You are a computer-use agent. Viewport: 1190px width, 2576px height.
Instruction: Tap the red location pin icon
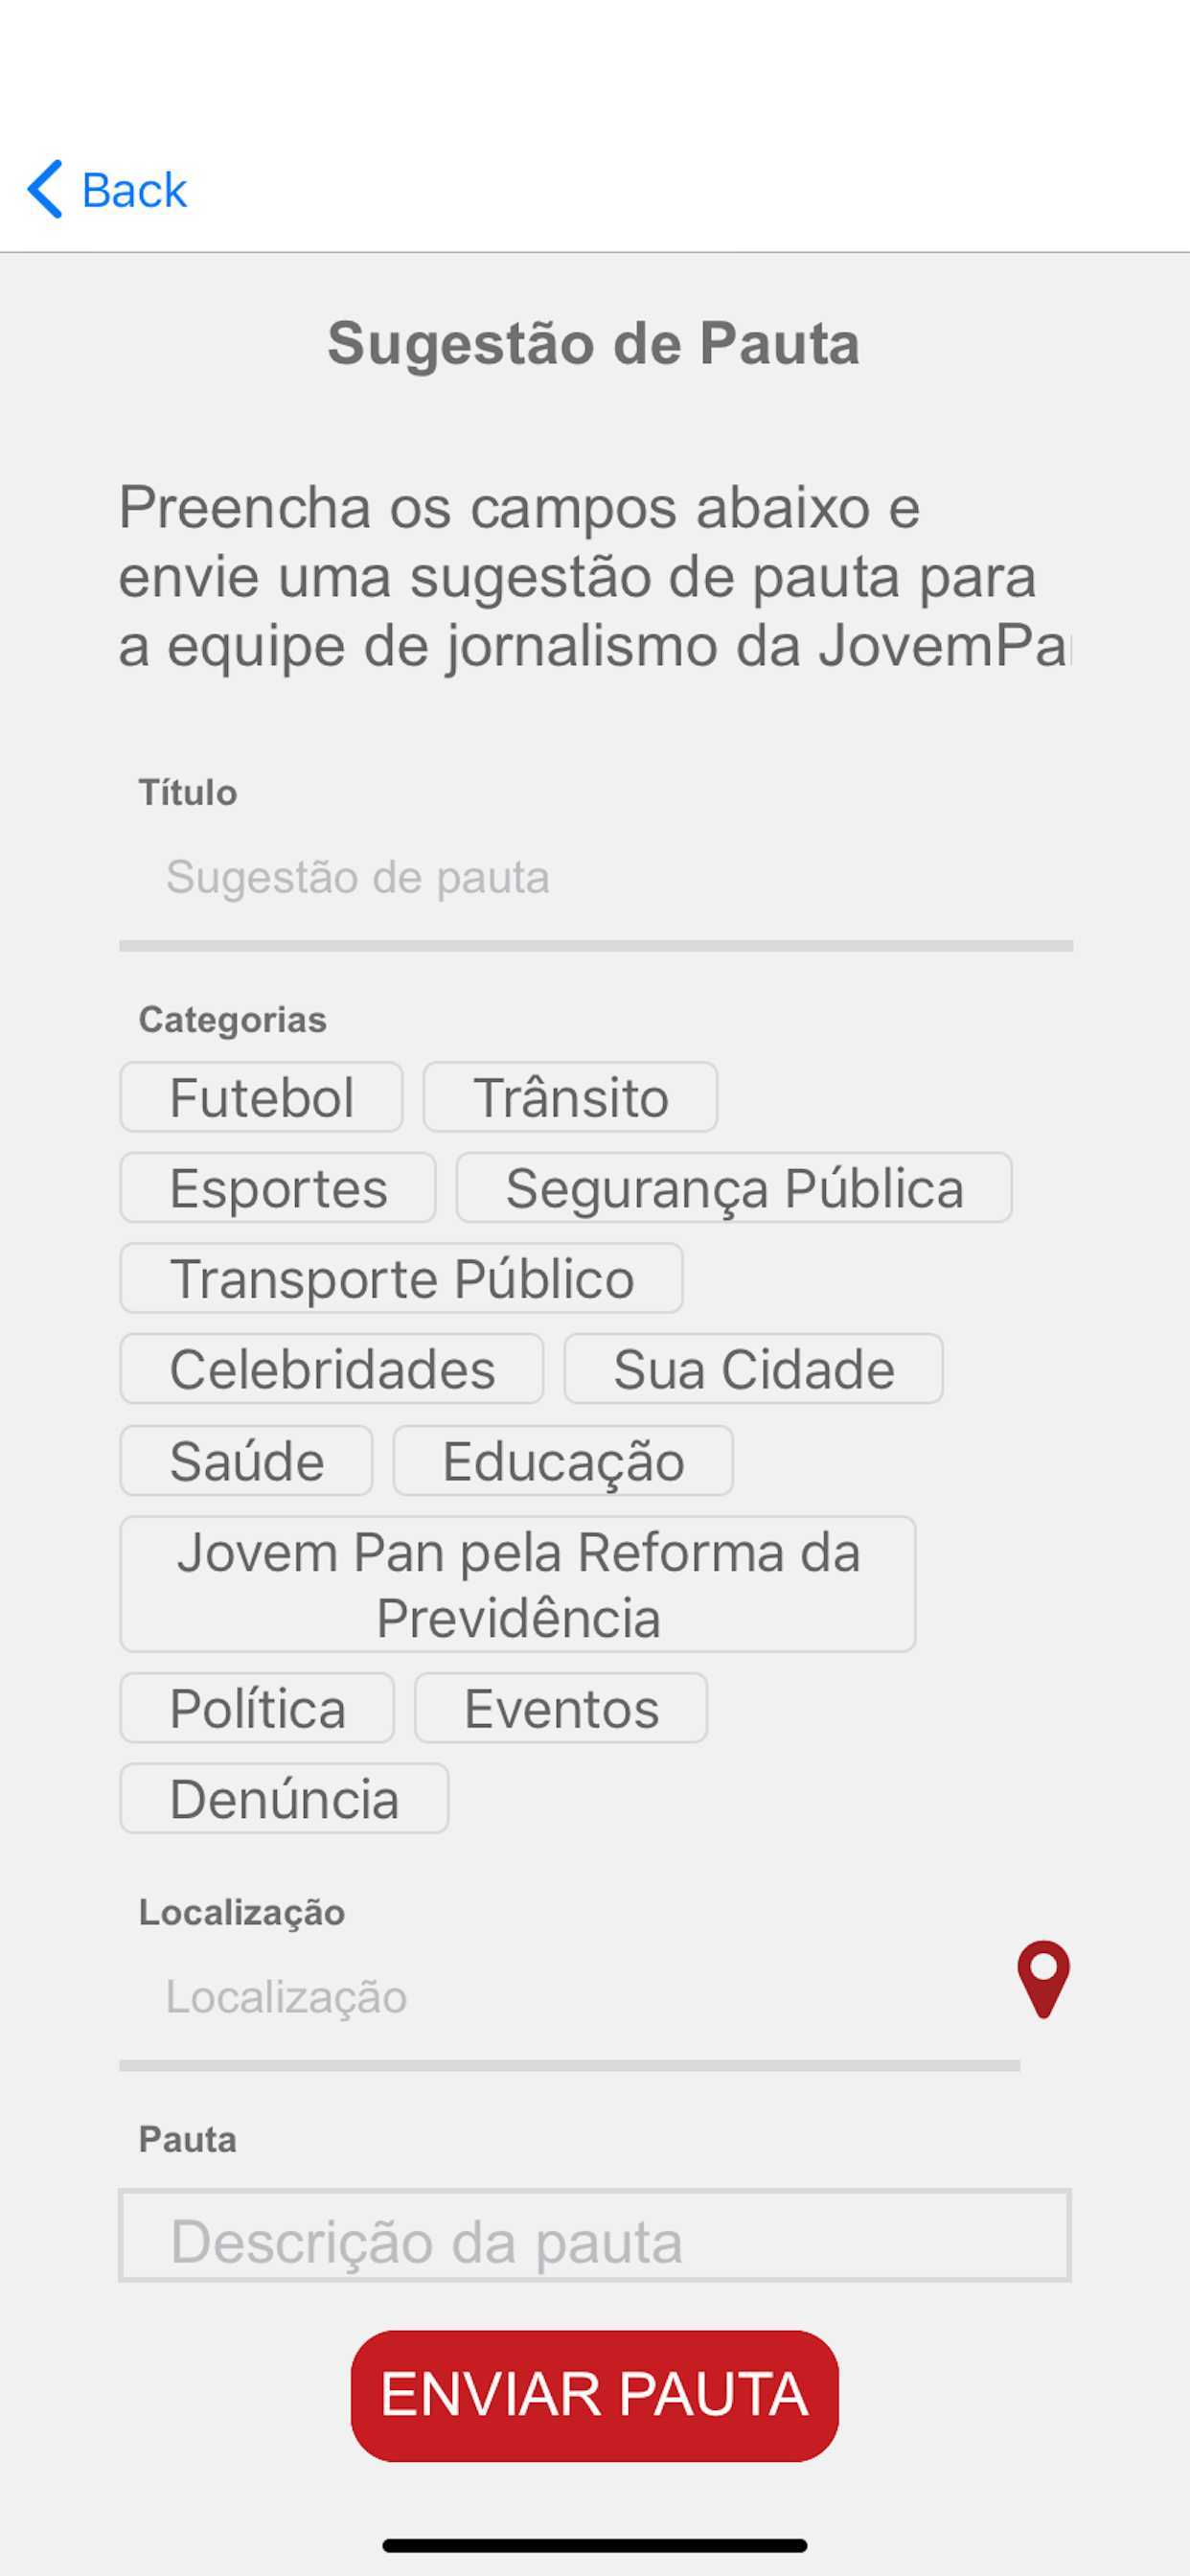[x=1043, y=1979]
